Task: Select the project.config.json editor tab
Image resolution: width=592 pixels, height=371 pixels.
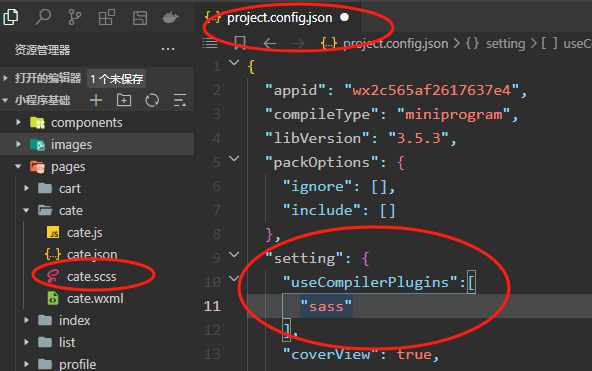Action: tap(278, 17)
